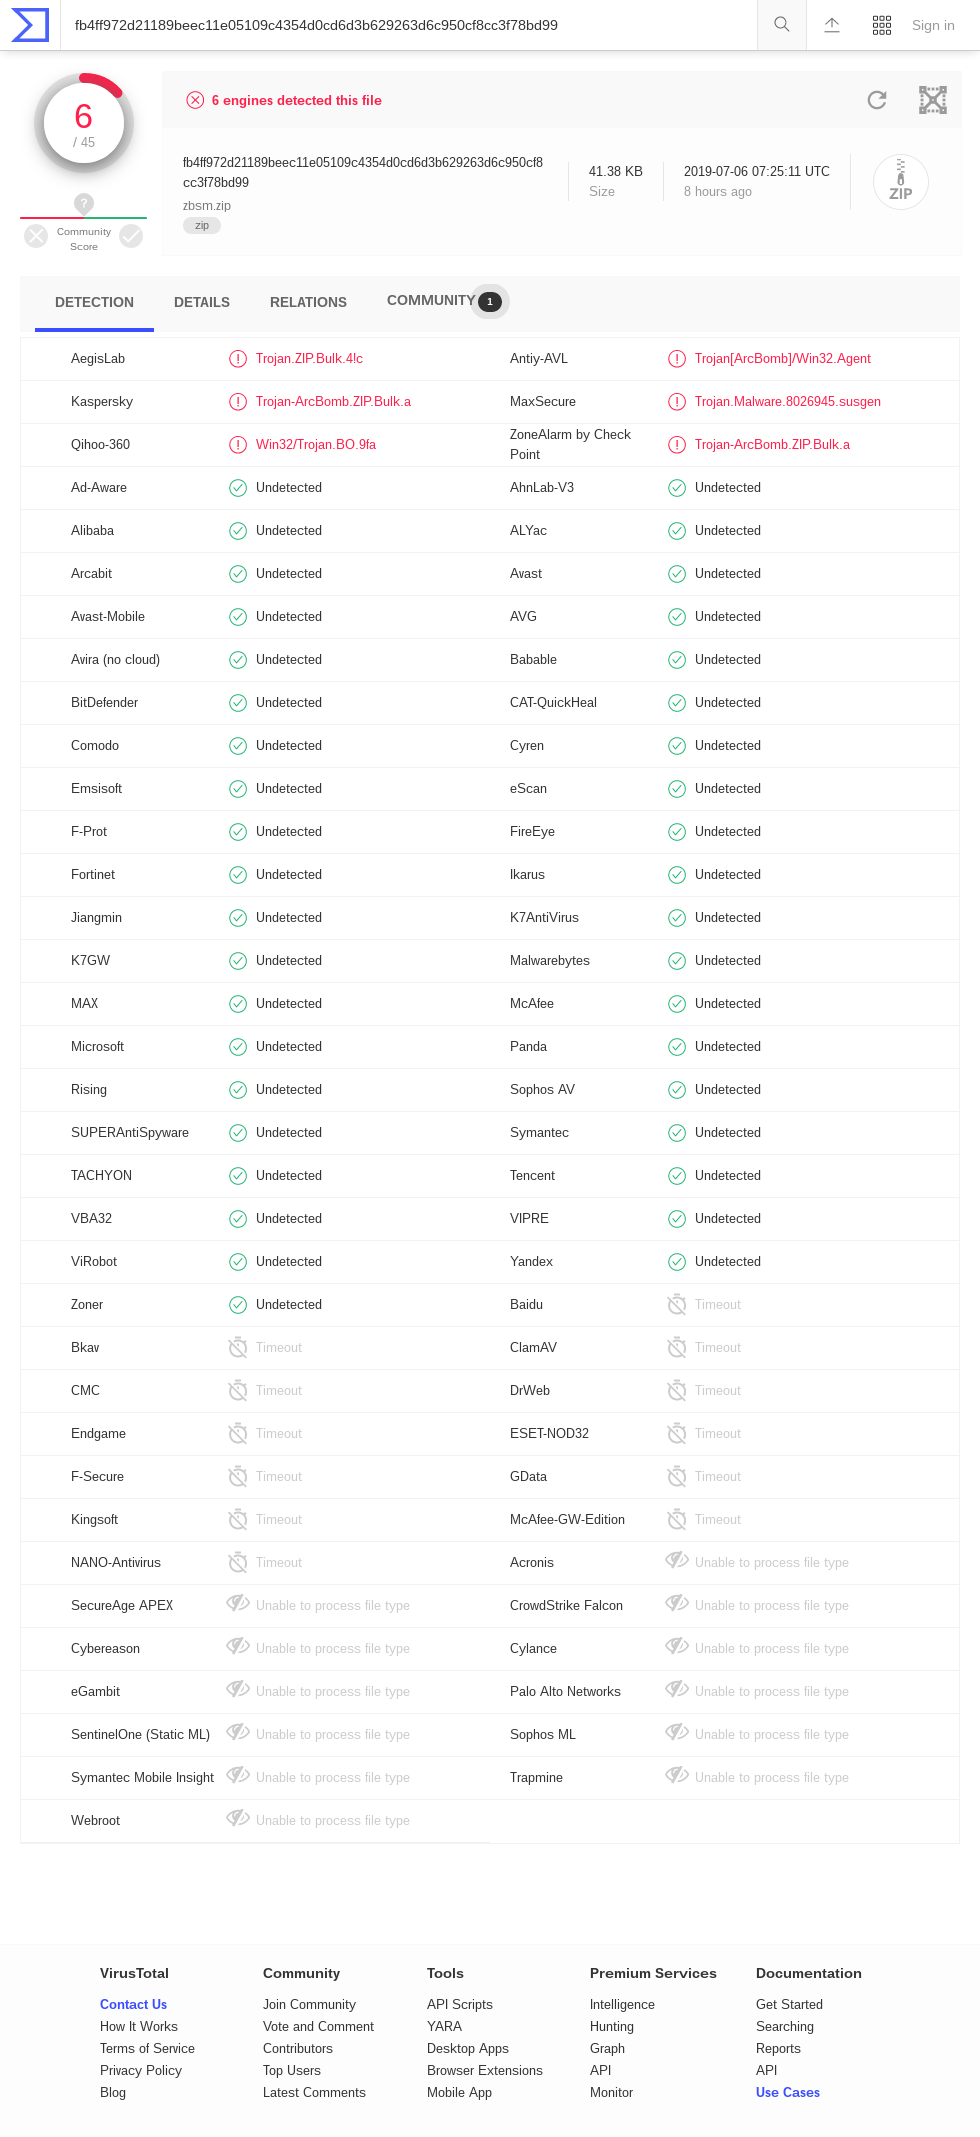
Task: Open the upload file icon
Action: pyautogui.click(x=832, y=25)
